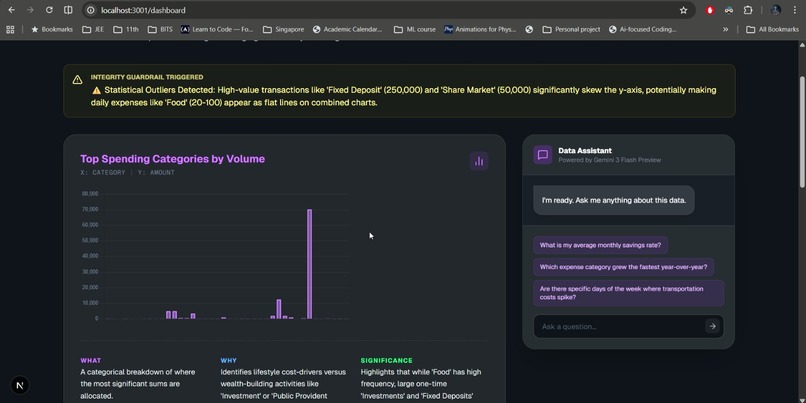
Task: Open the Extensions puzzle icon
Action: click(748, 10)
